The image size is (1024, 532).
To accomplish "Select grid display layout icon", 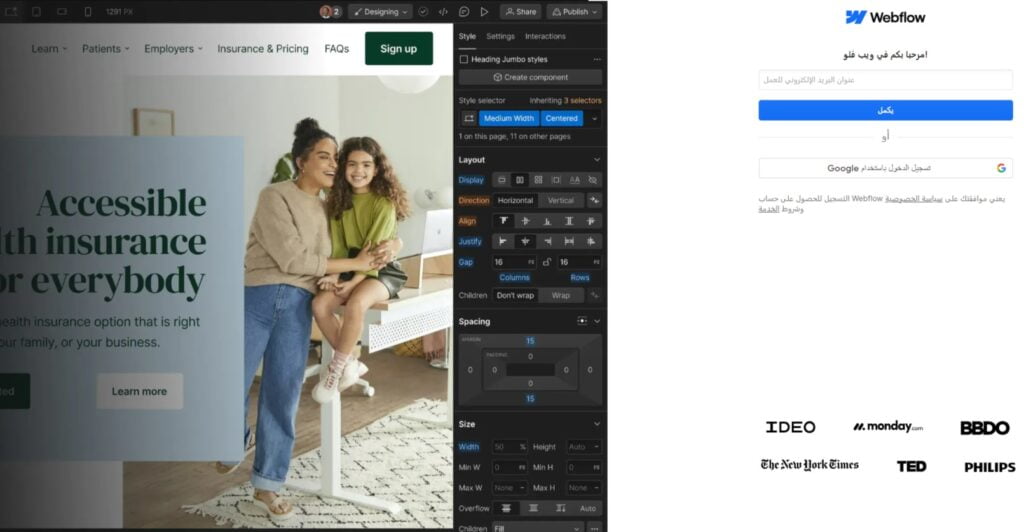I will pos(538,180).
